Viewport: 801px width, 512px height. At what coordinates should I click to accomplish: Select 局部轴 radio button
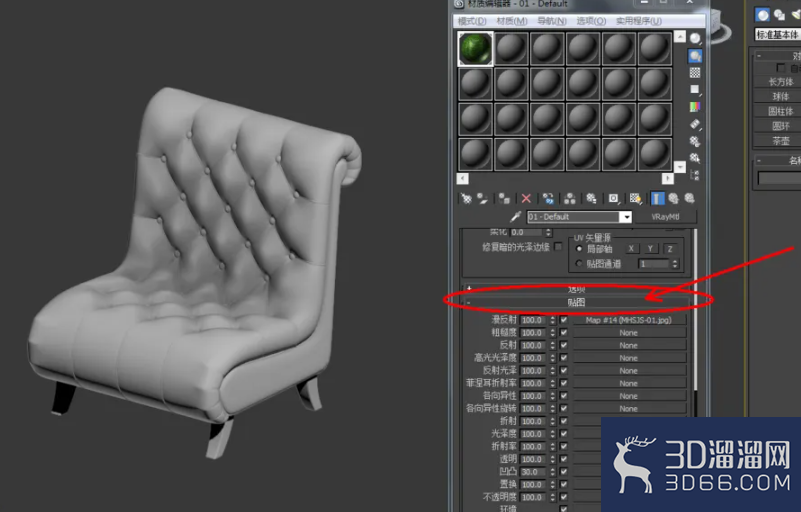tap(579, 249)
